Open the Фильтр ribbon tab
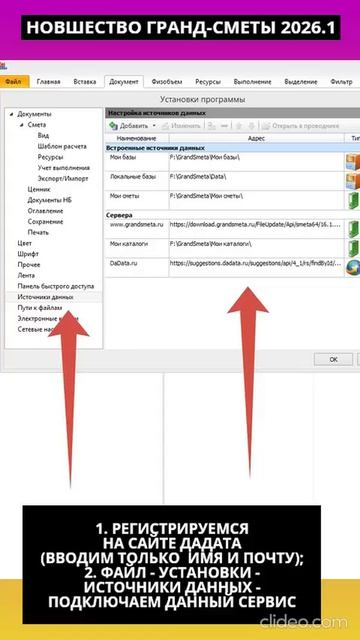The height and width of the screenshot is (640, 360). (x=341, y=82)
